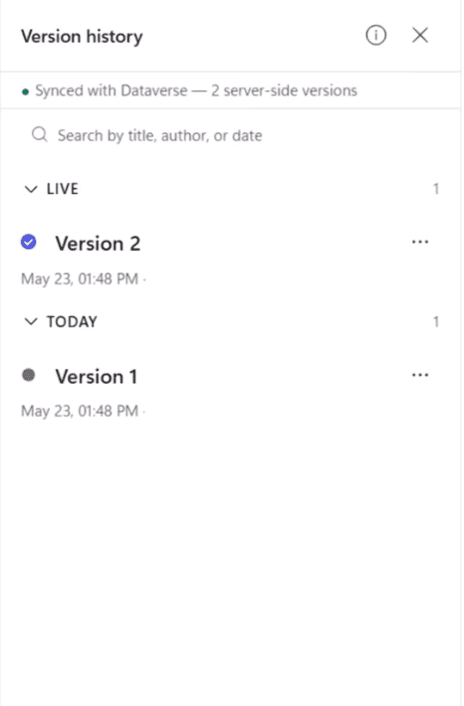Image resolution: width=464 pixels, height=706 pixels.
Task: Click the magnifying glass search icon
Action: (x=40, y=134)
